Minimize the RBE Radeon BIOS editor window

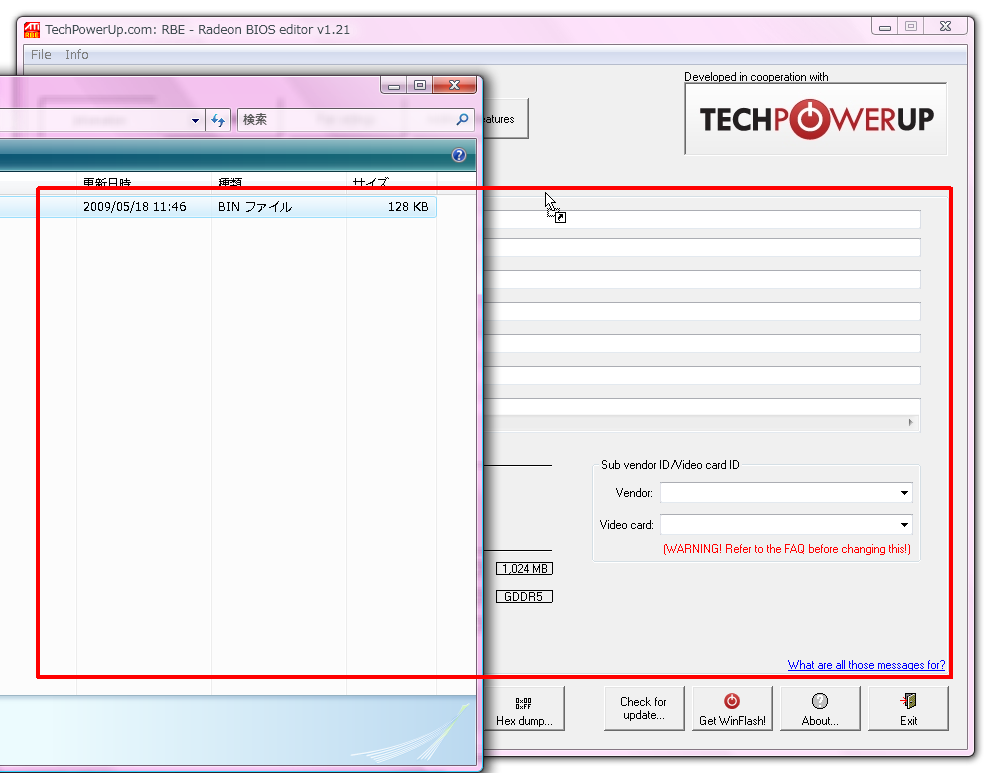click(x=885, y=26)
